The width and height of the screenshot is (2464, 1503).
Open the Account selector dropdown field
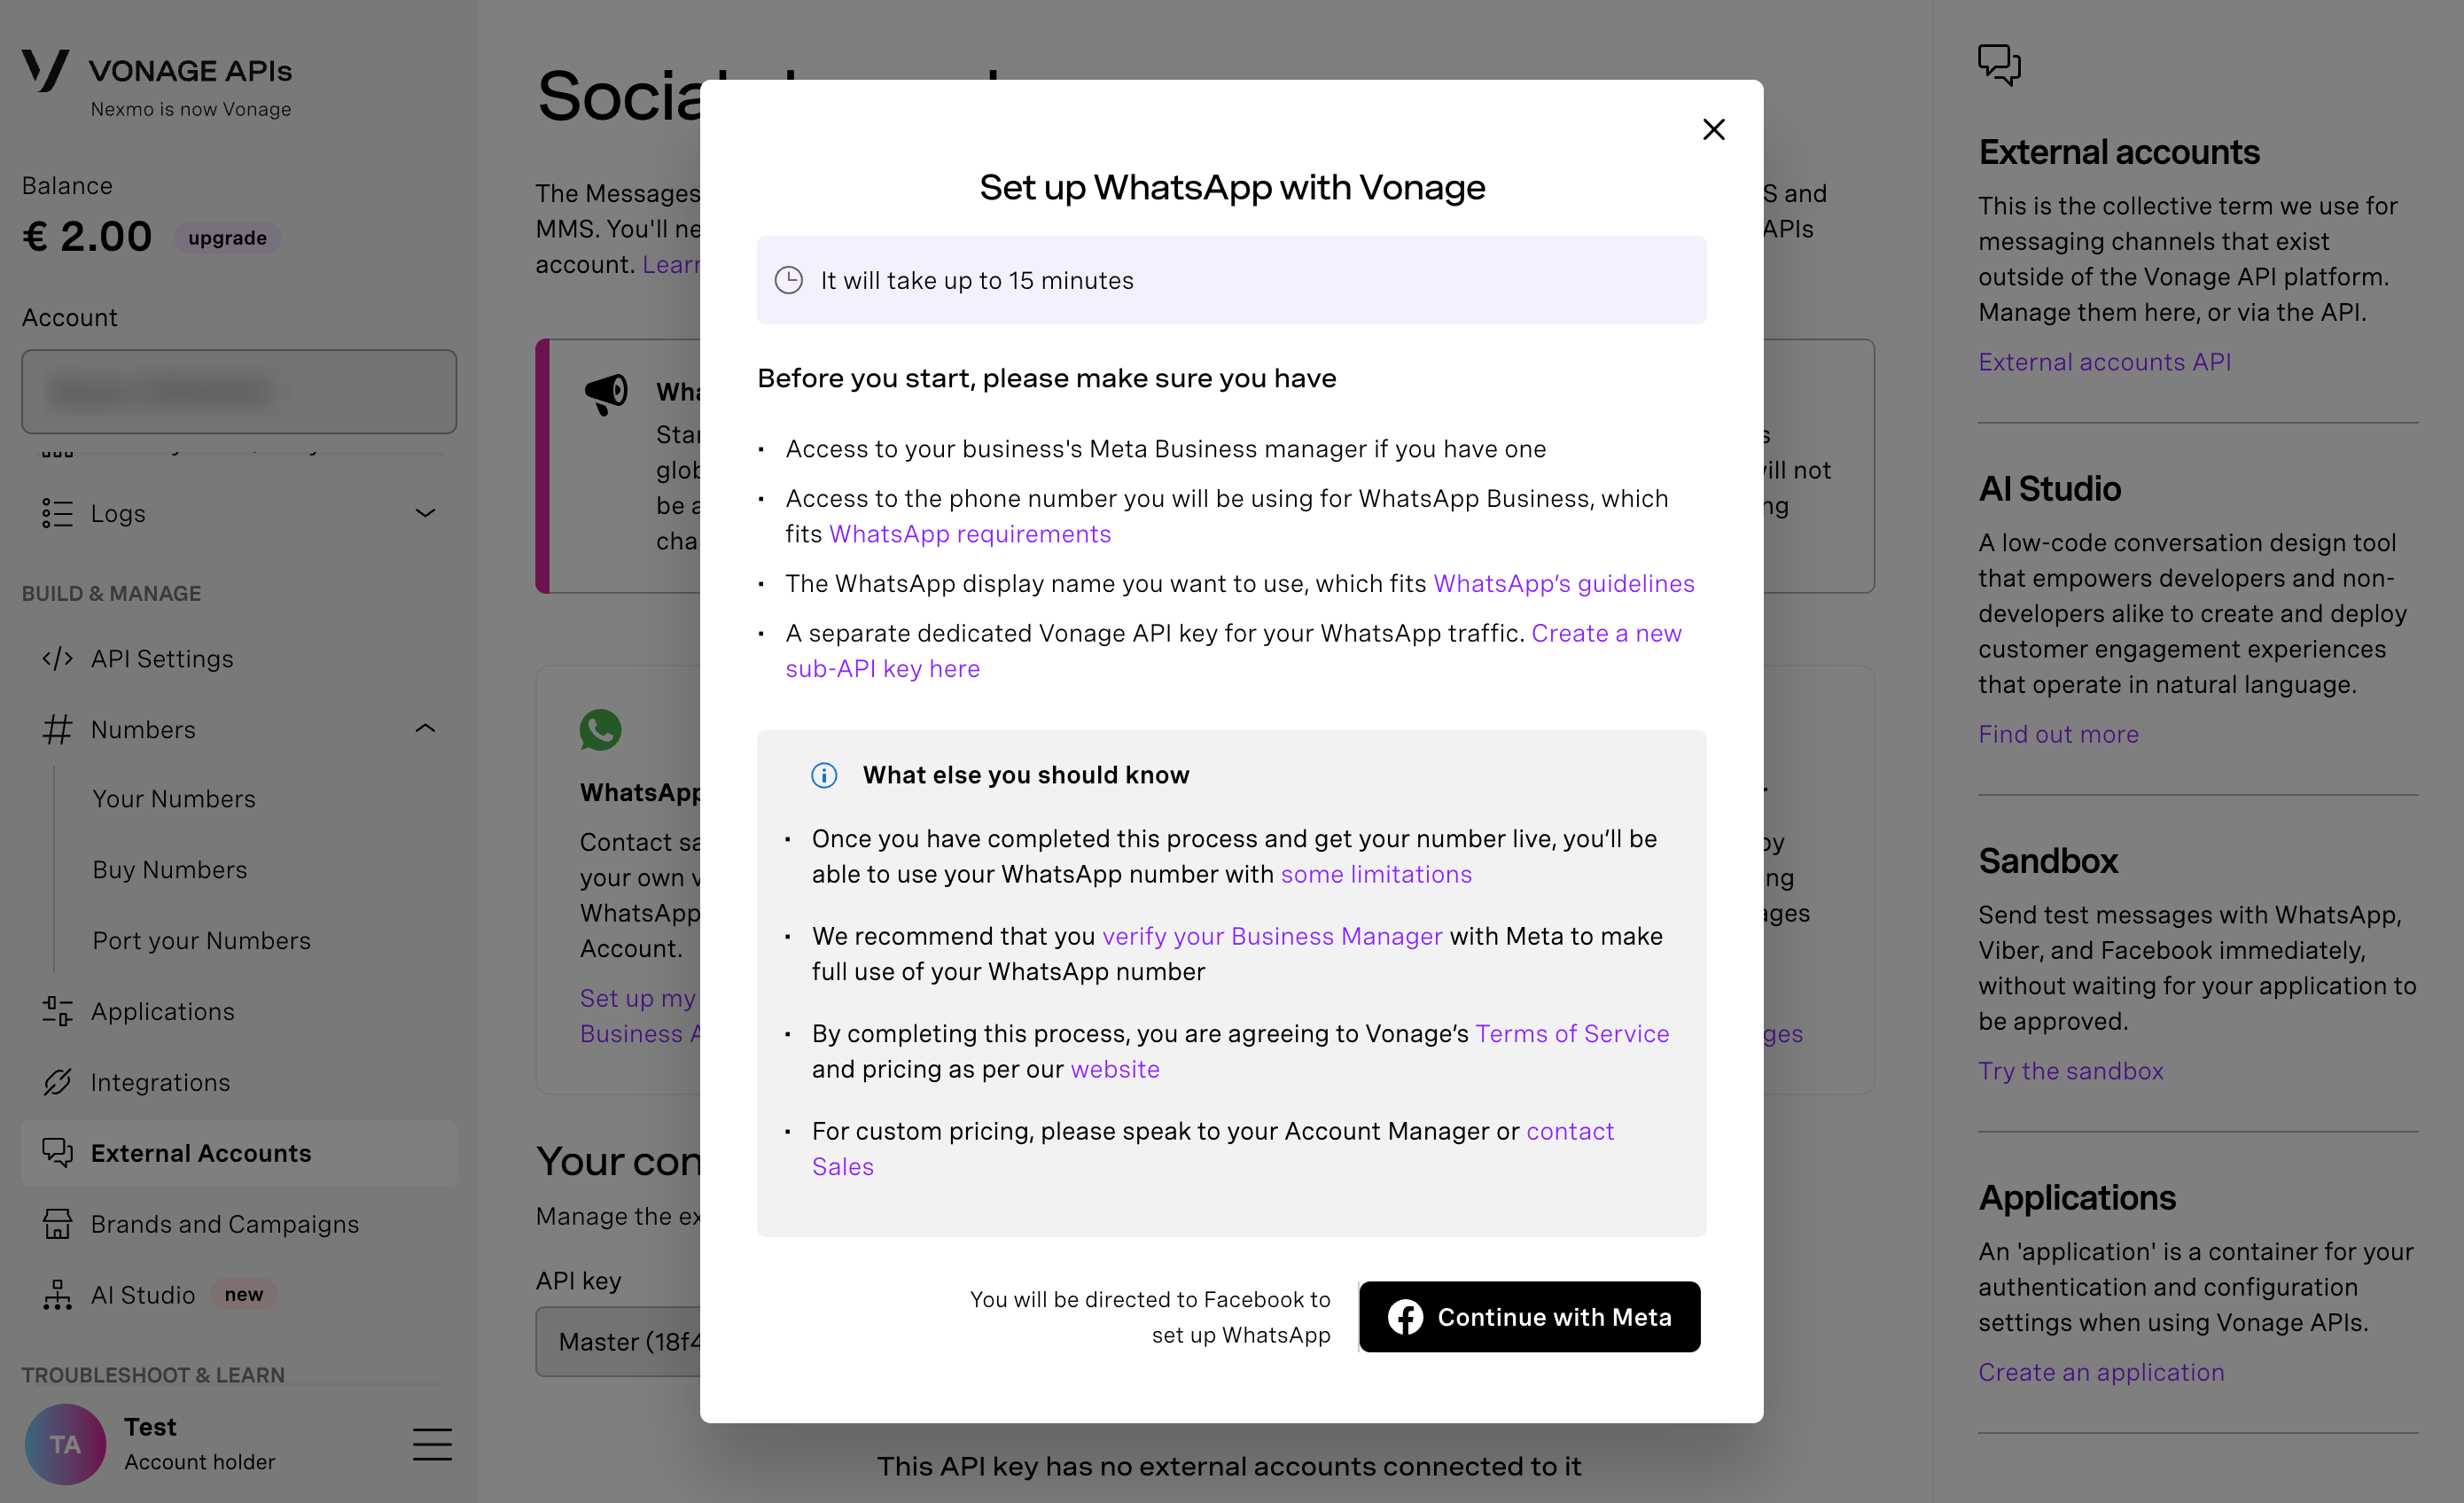point(239,391)
